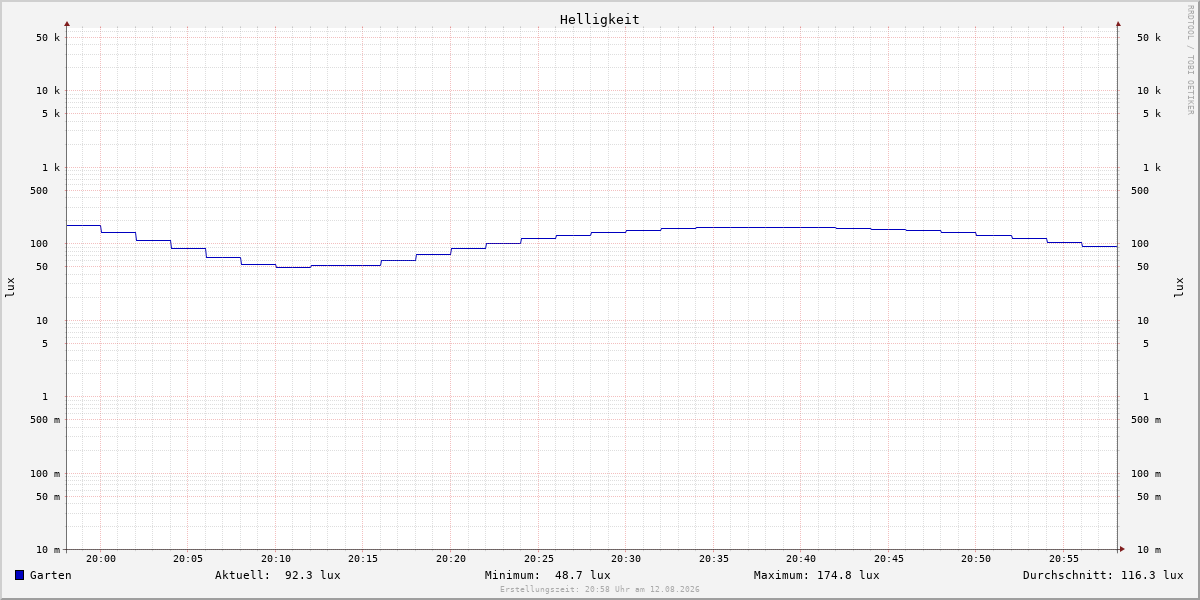Click the red arrow ending the time axis
The width and height of the screenshot is (1200, 600).
[1122, 548]
